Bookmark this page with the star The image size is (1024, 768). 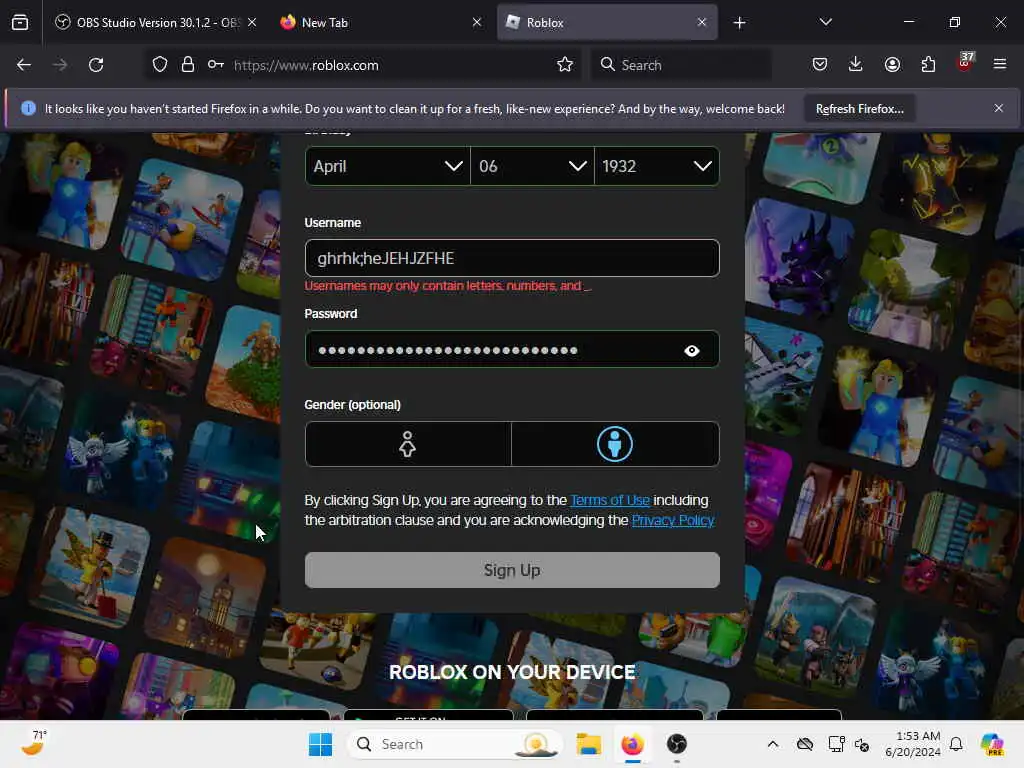point(565,65)
